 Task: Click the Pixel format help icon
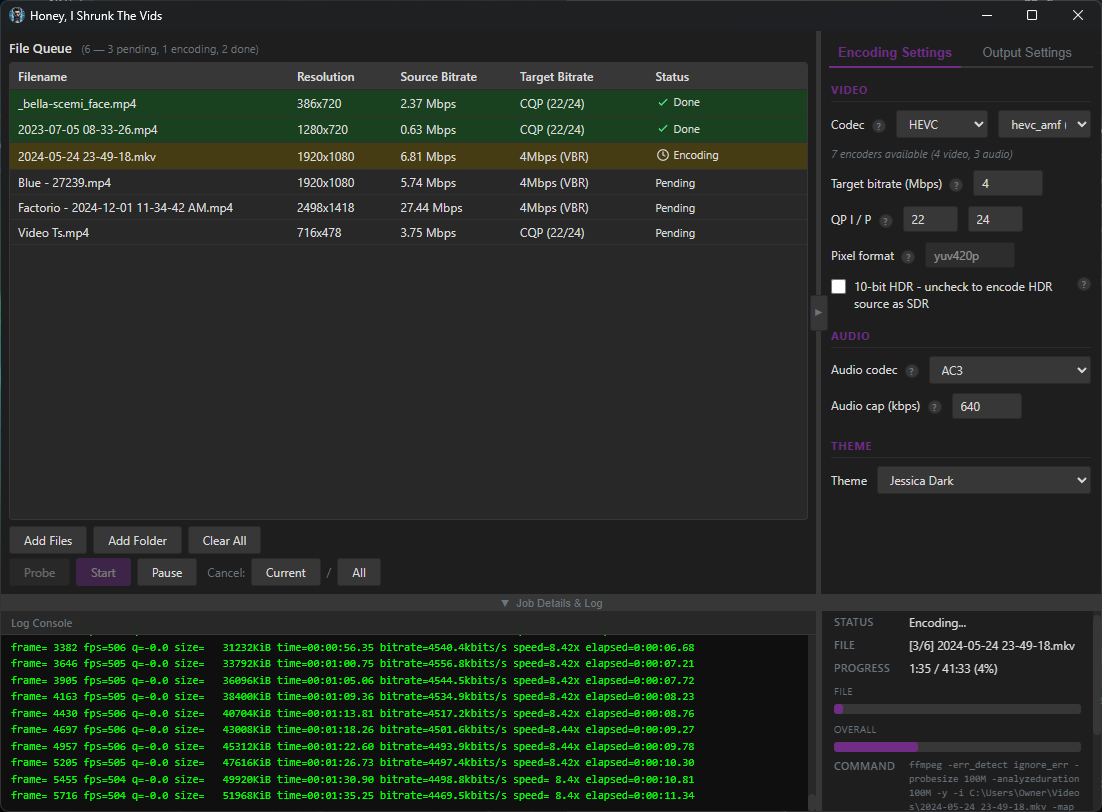(907, 257)
